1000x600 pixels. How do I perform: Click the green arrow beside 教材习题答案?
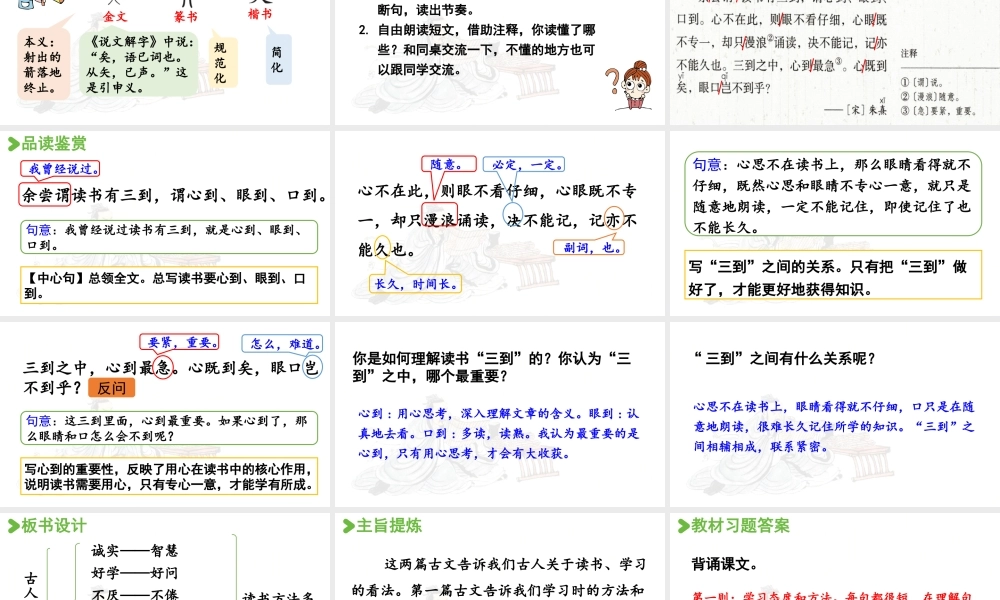pyautogui.click(x=683, y=526)
